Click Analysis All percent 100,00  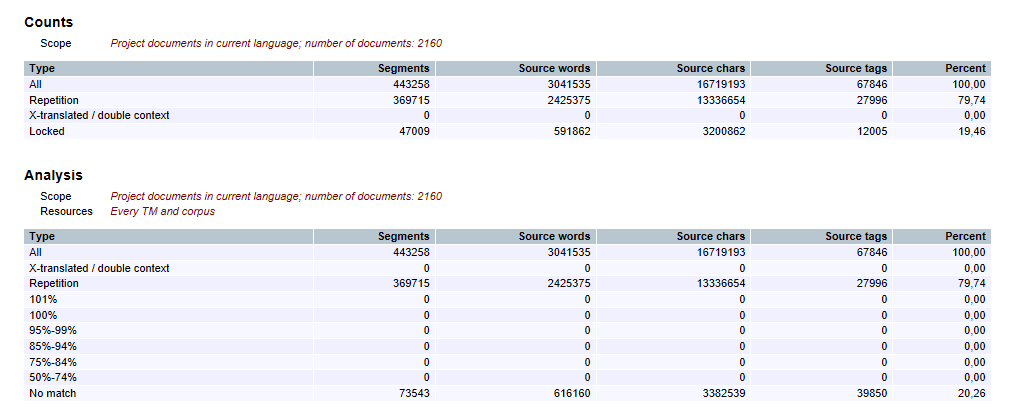(x=969, y=252)
